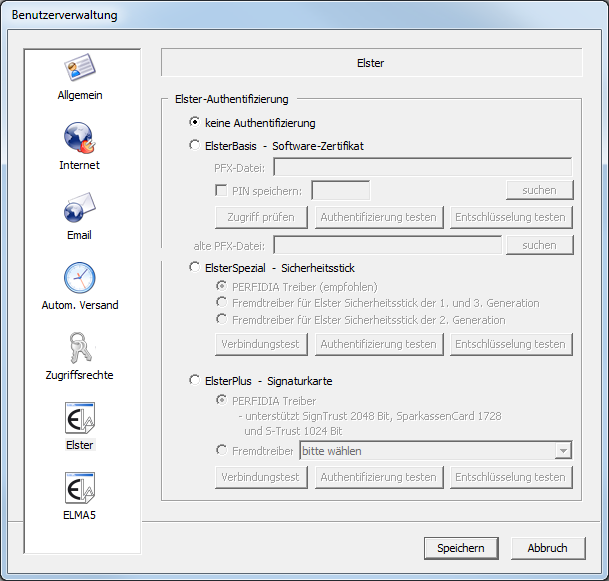The width and height of the screenshot is (609, 581).
Task: Choose ElsterPlus Signaturkarte option
Action: (195, 380)
